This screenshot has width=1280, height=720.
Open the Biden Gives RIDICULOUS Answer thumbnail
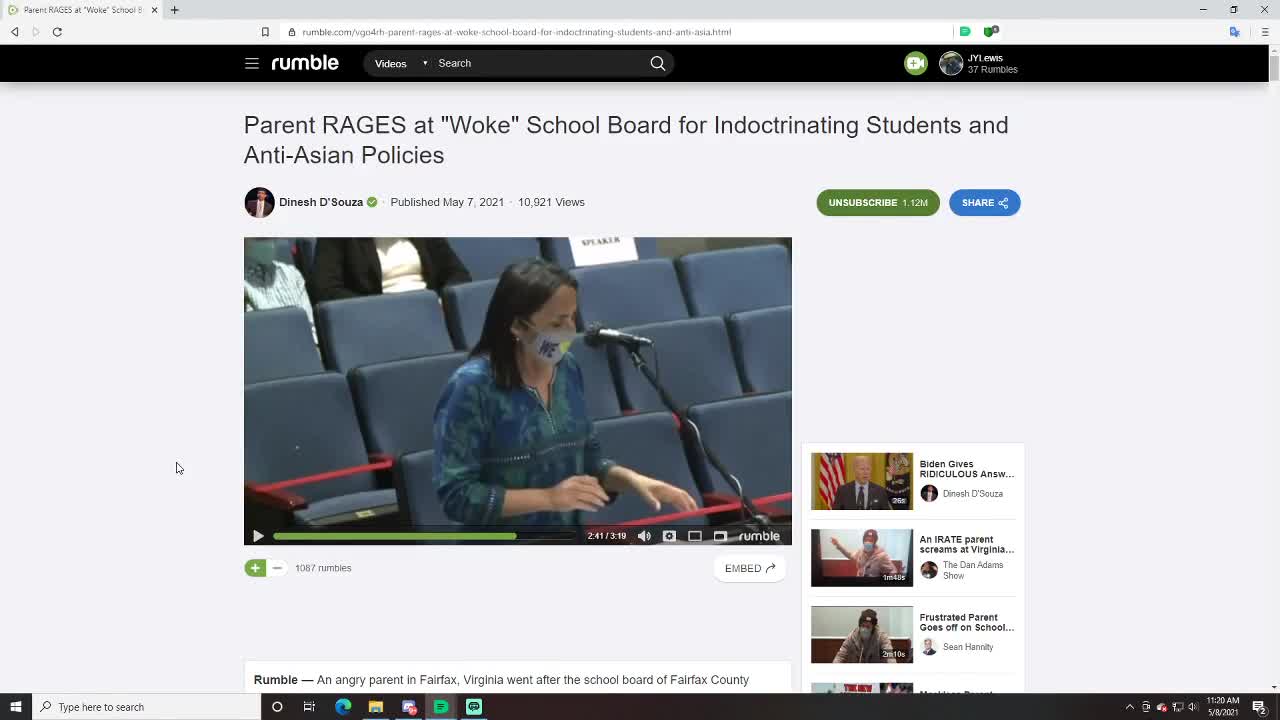[x=861, y=481]
